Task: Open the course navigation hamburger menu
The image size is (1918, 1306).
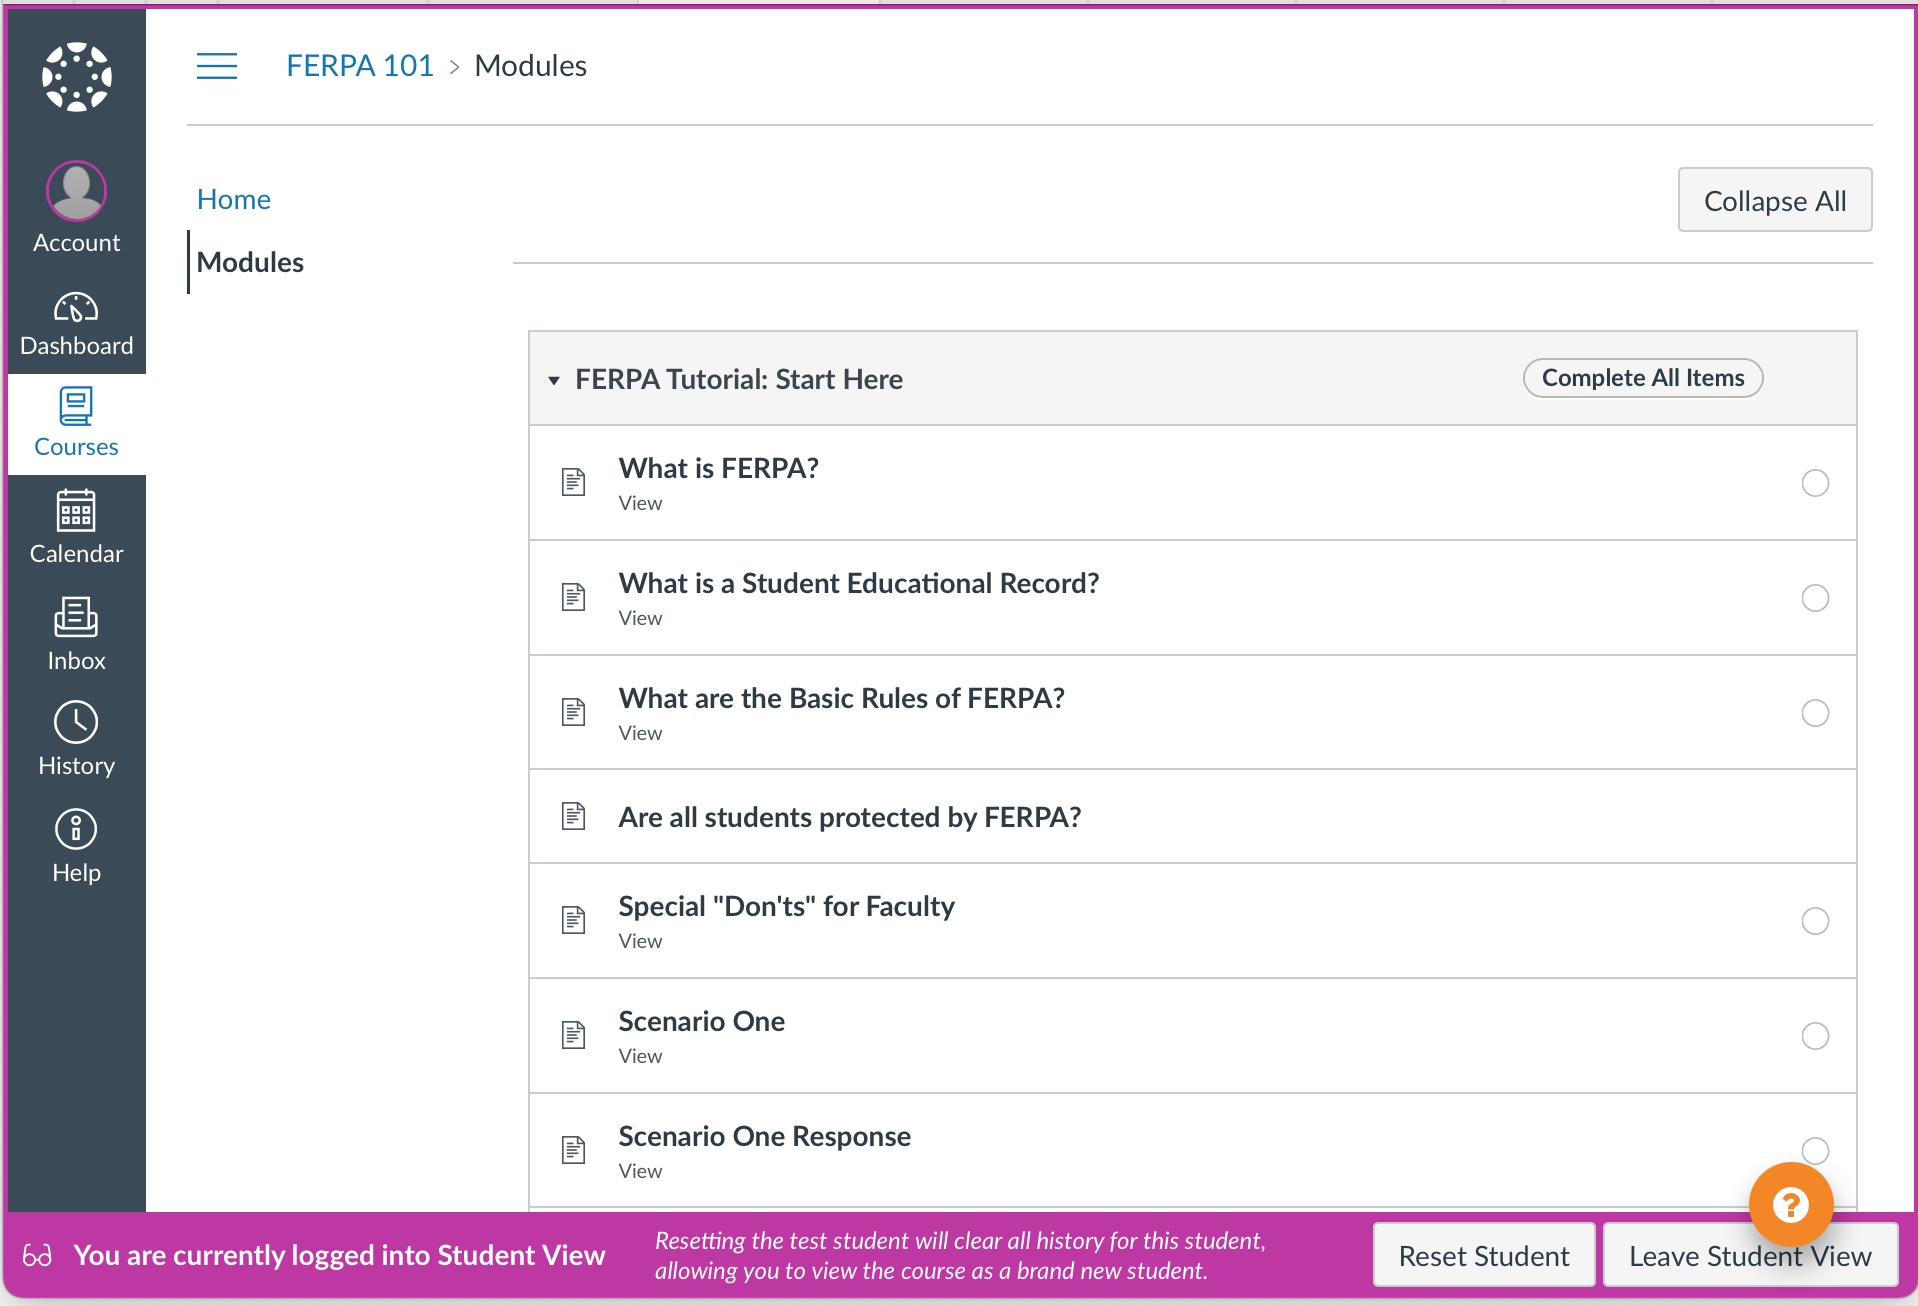Action: tap(217, 66)
